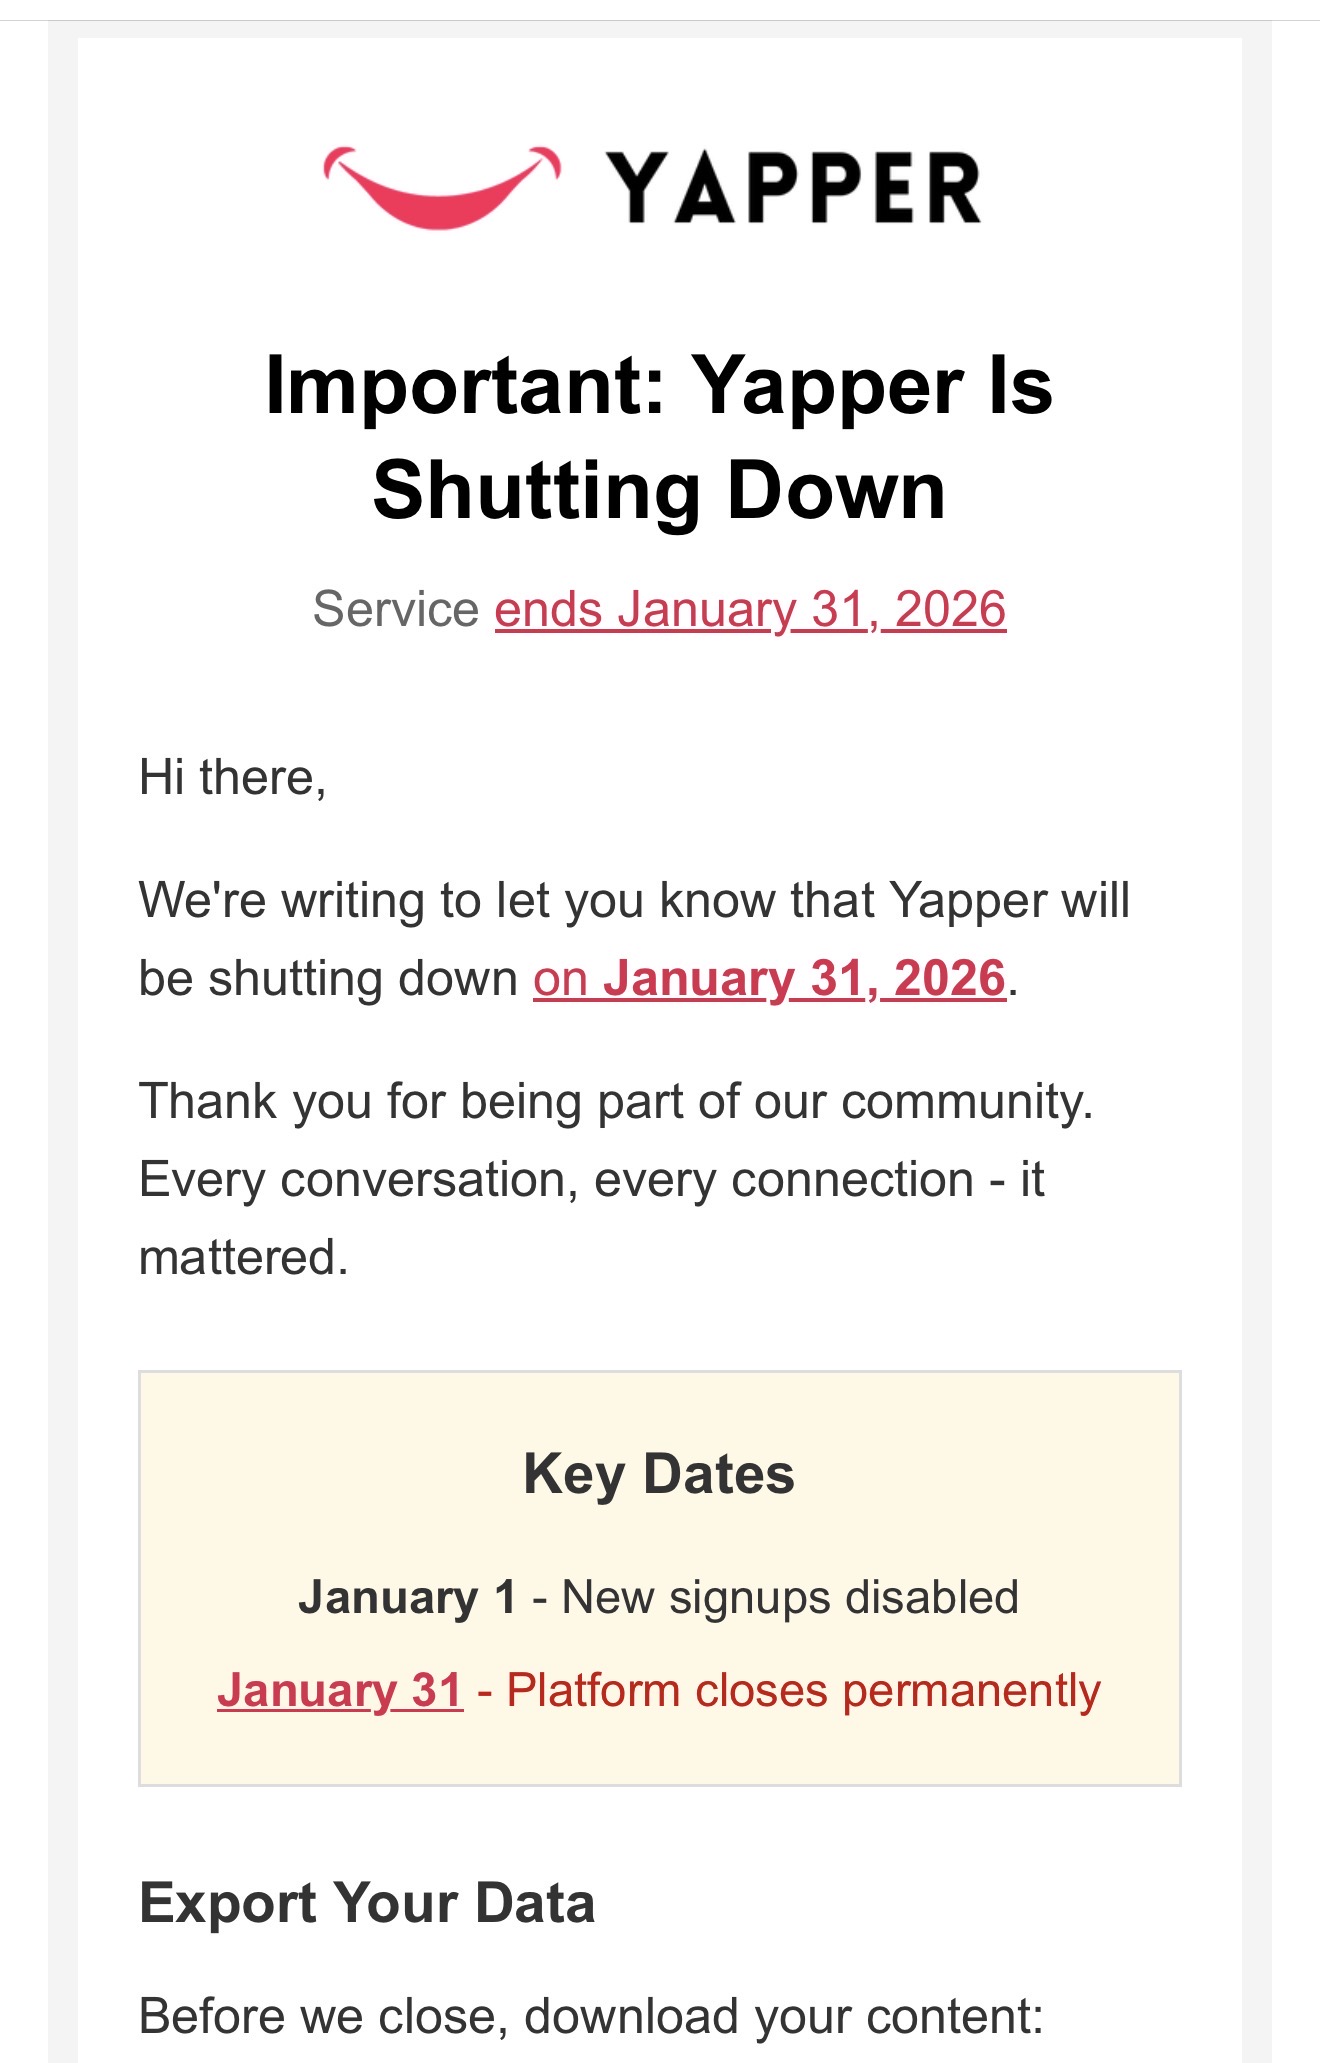The height and width of the screenshot is (2063, 1320).
Task: Click the "Every conversation, every connection" line
Action: point(591,1179)
